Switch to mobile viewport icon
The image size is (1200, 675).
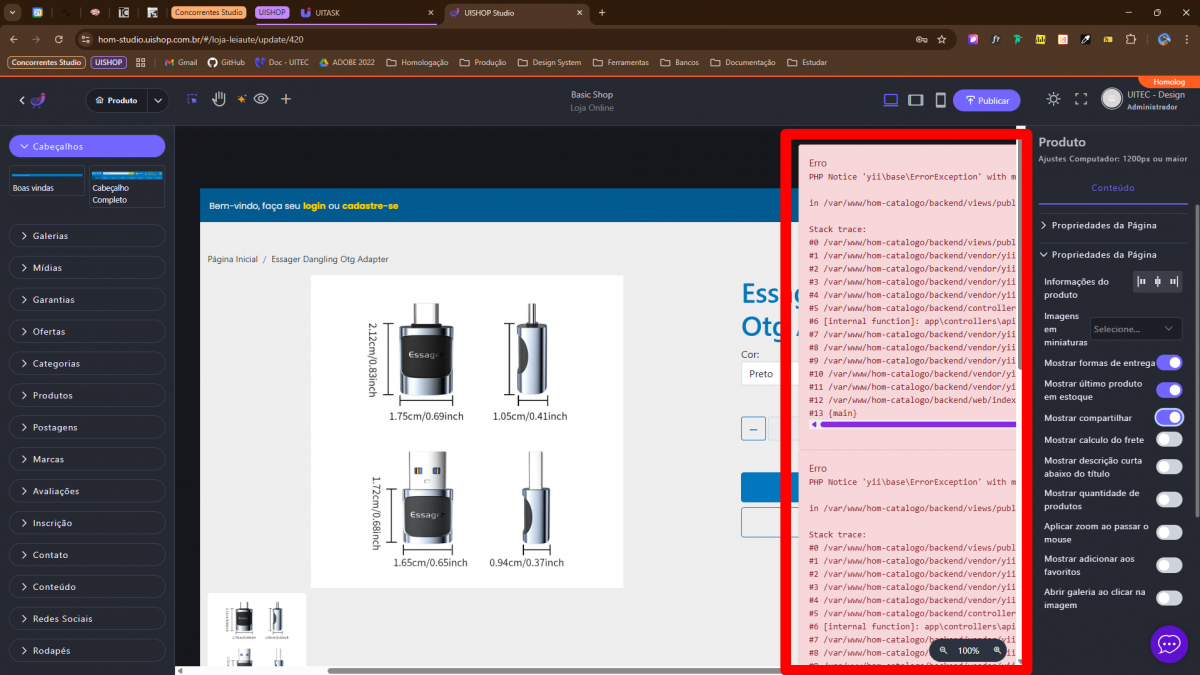tap(940, 100)
